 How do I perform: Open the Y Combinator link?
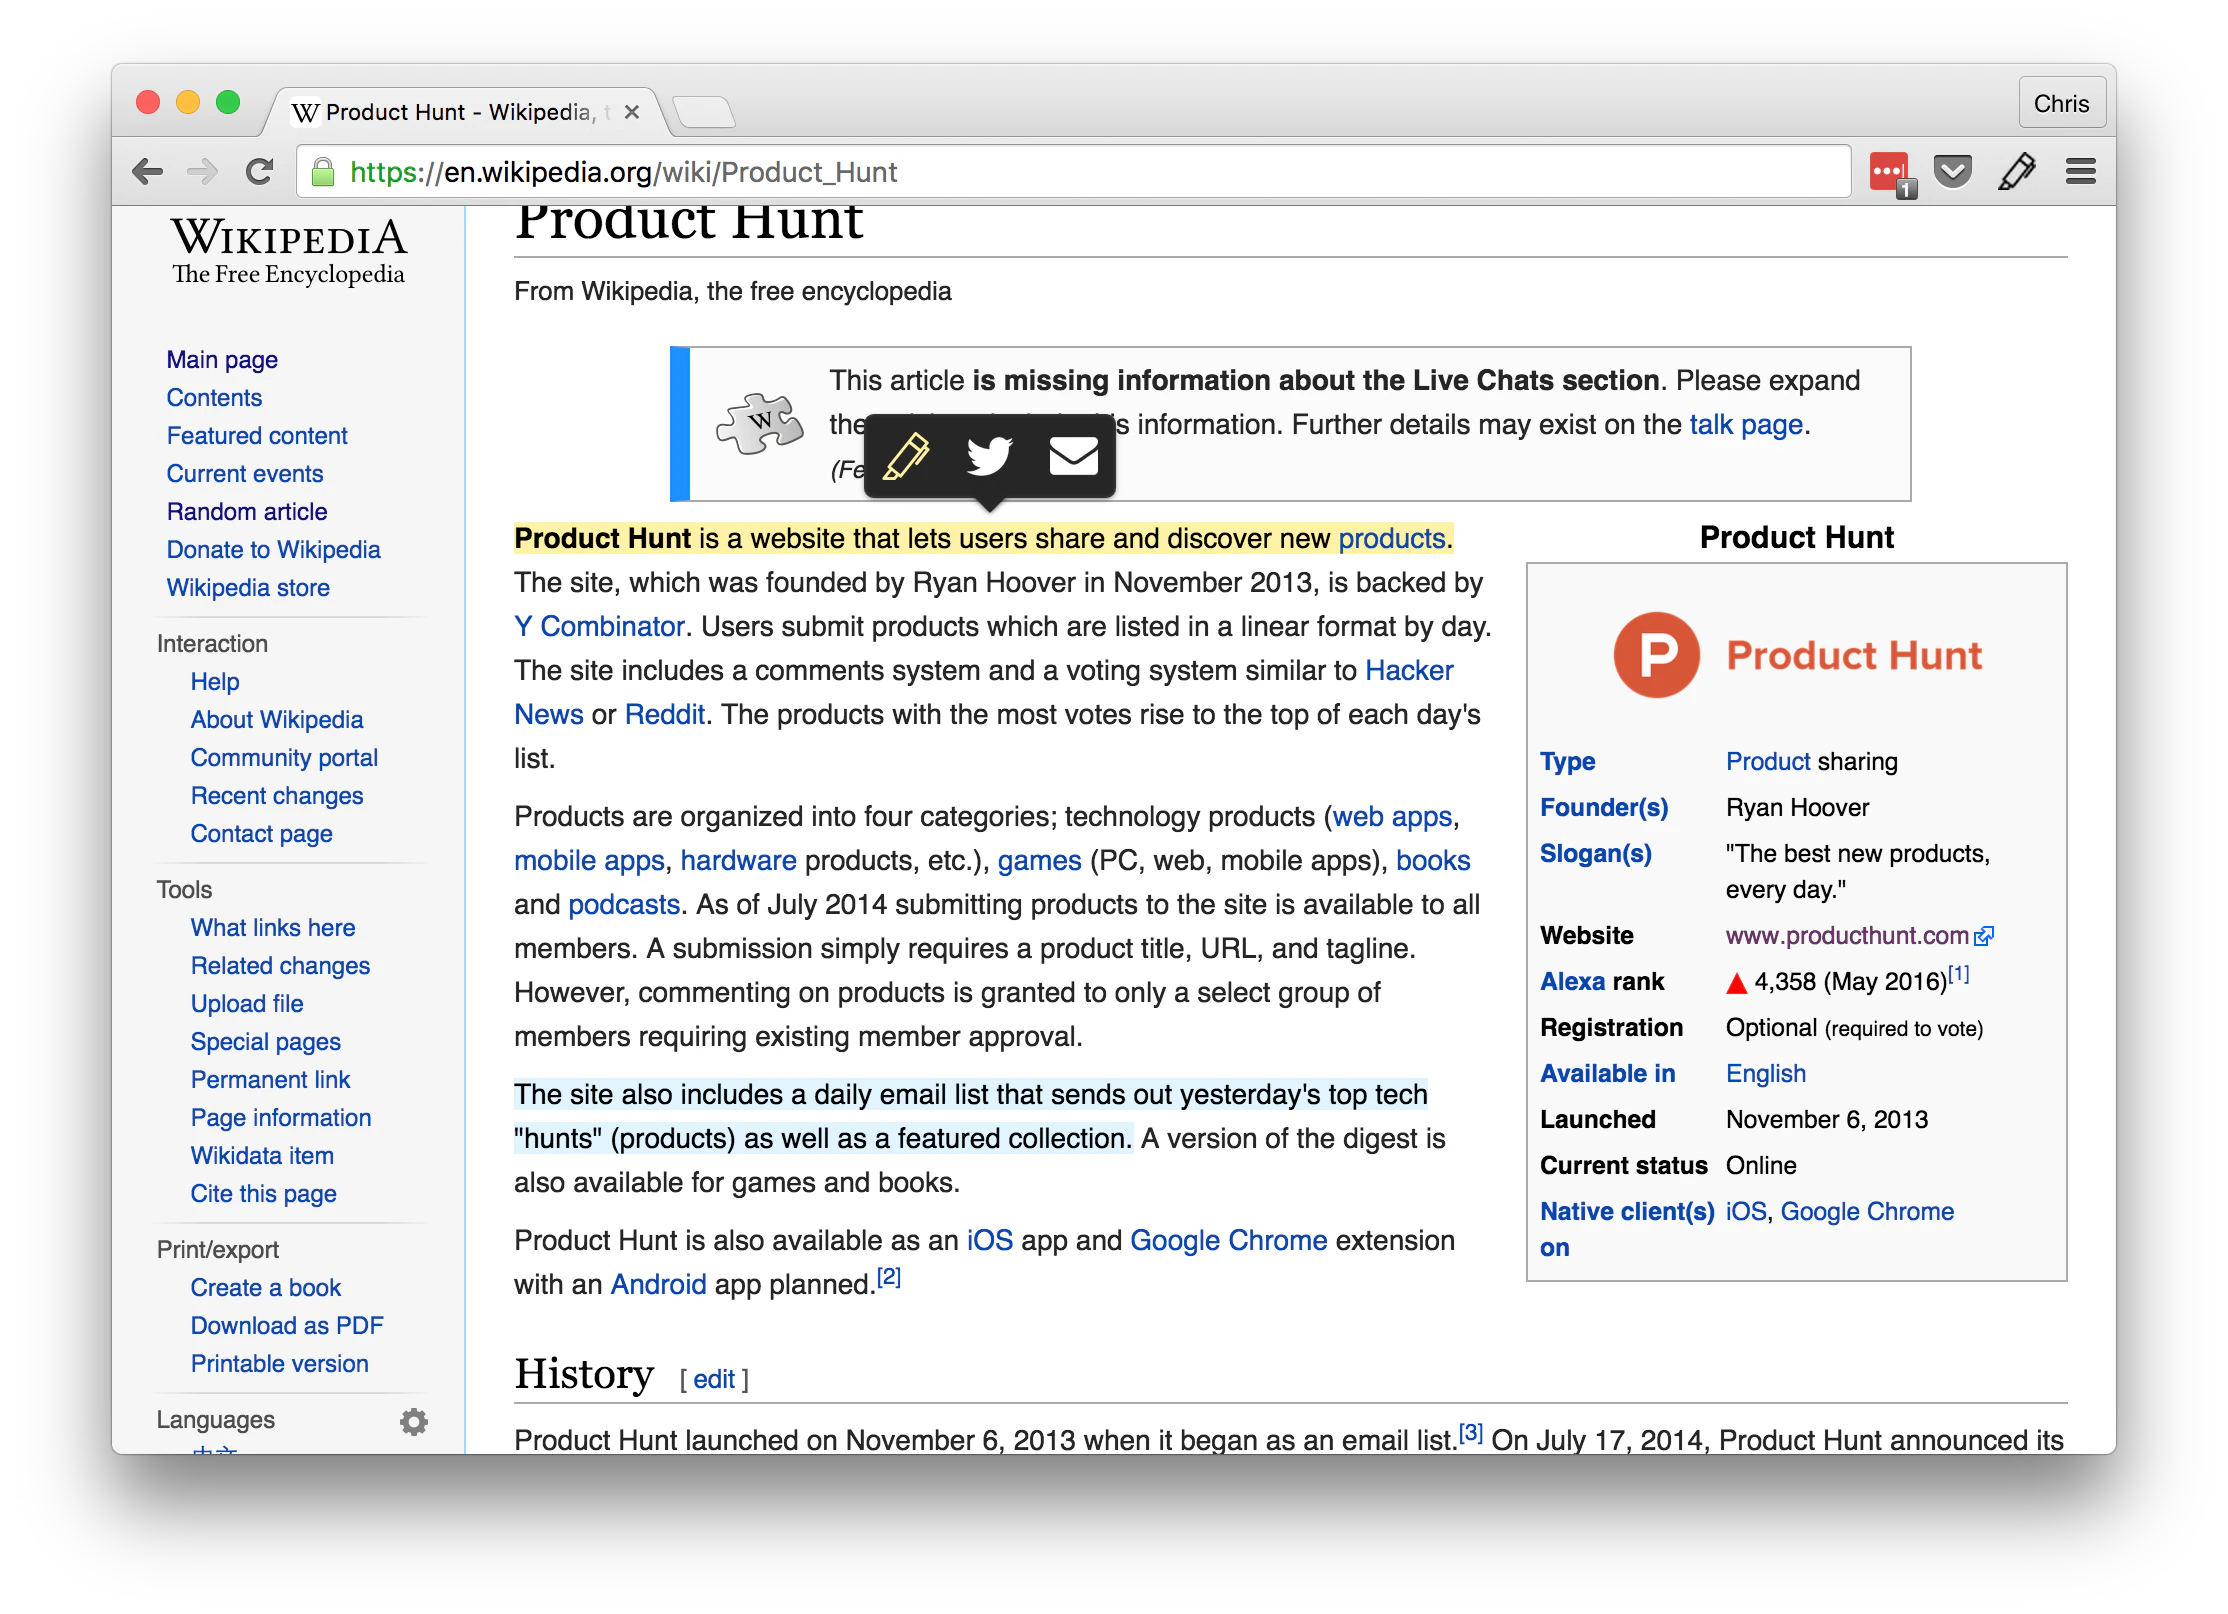(x=598, y=627)
